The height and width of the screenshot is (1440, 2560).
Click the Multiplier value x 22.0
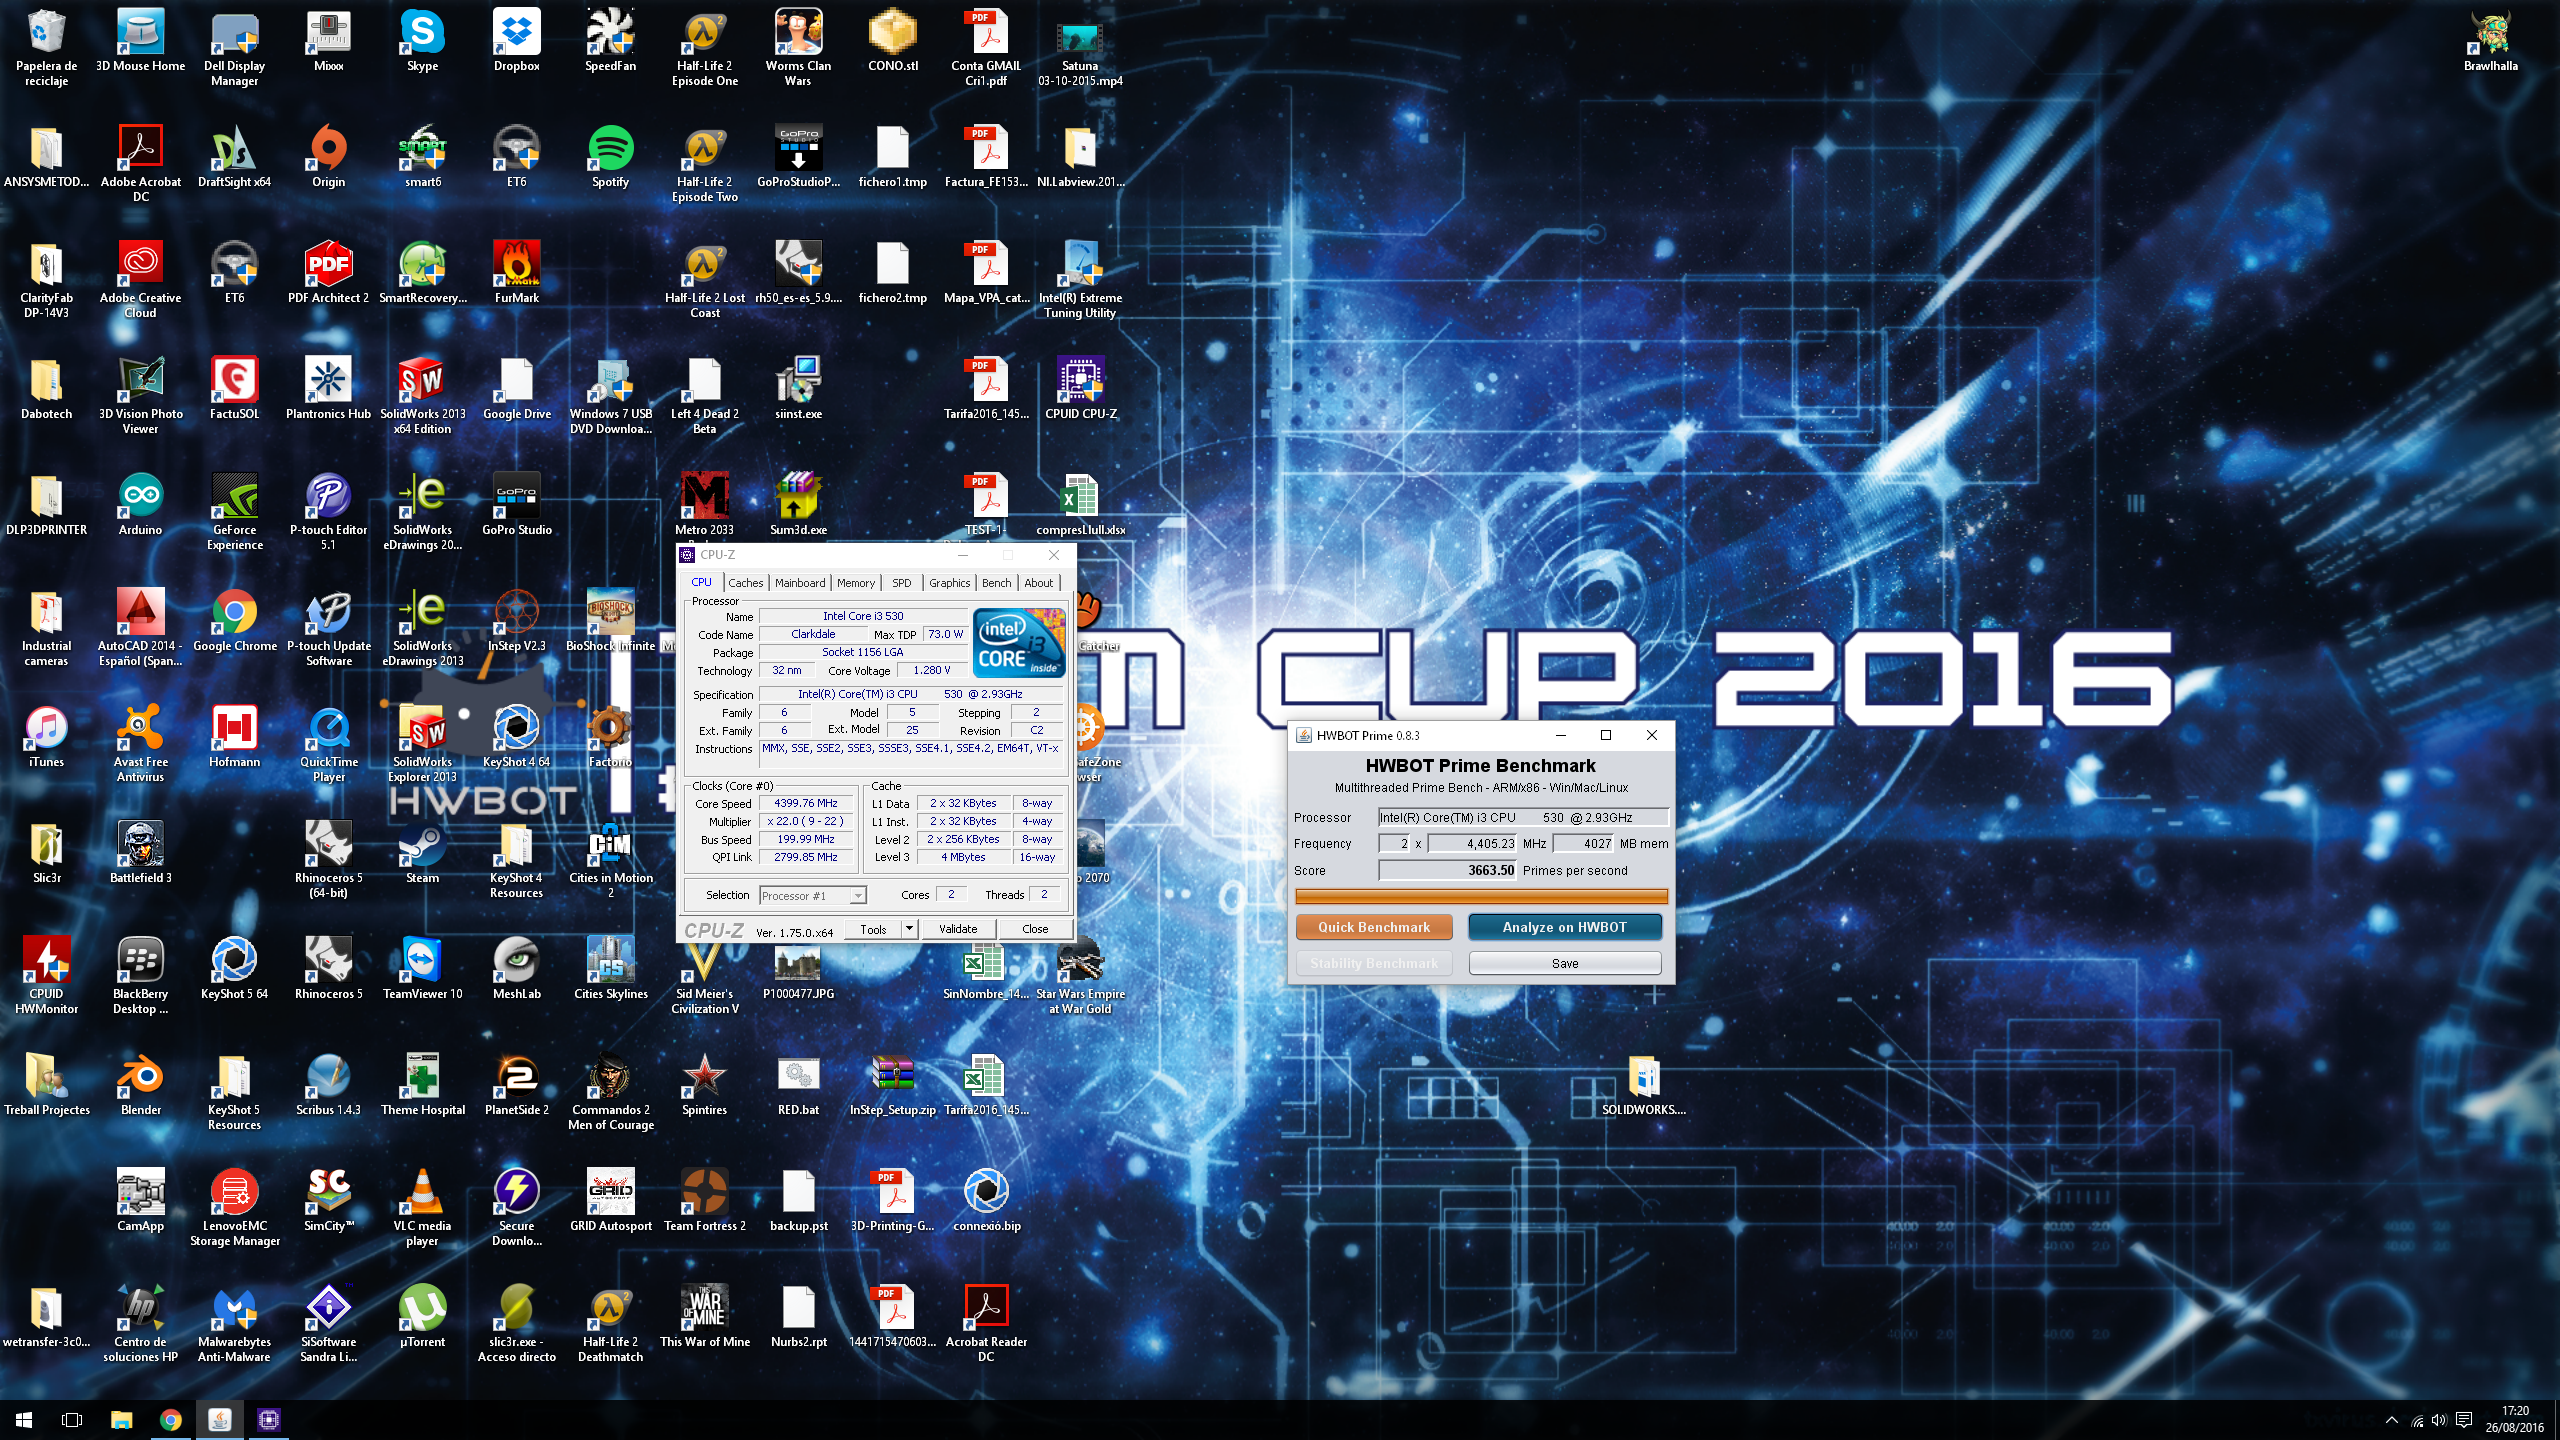[807, 822]
